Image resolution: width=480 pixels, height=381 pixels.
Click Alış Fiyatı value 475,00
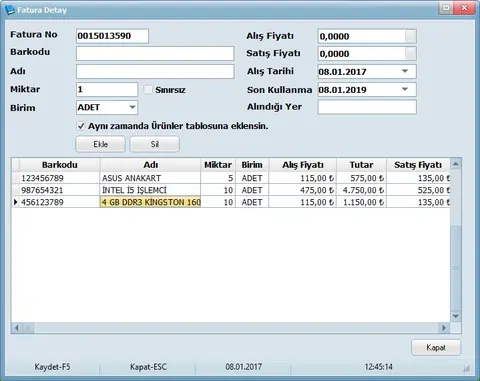pyautogui.click(x=303, y=190)
